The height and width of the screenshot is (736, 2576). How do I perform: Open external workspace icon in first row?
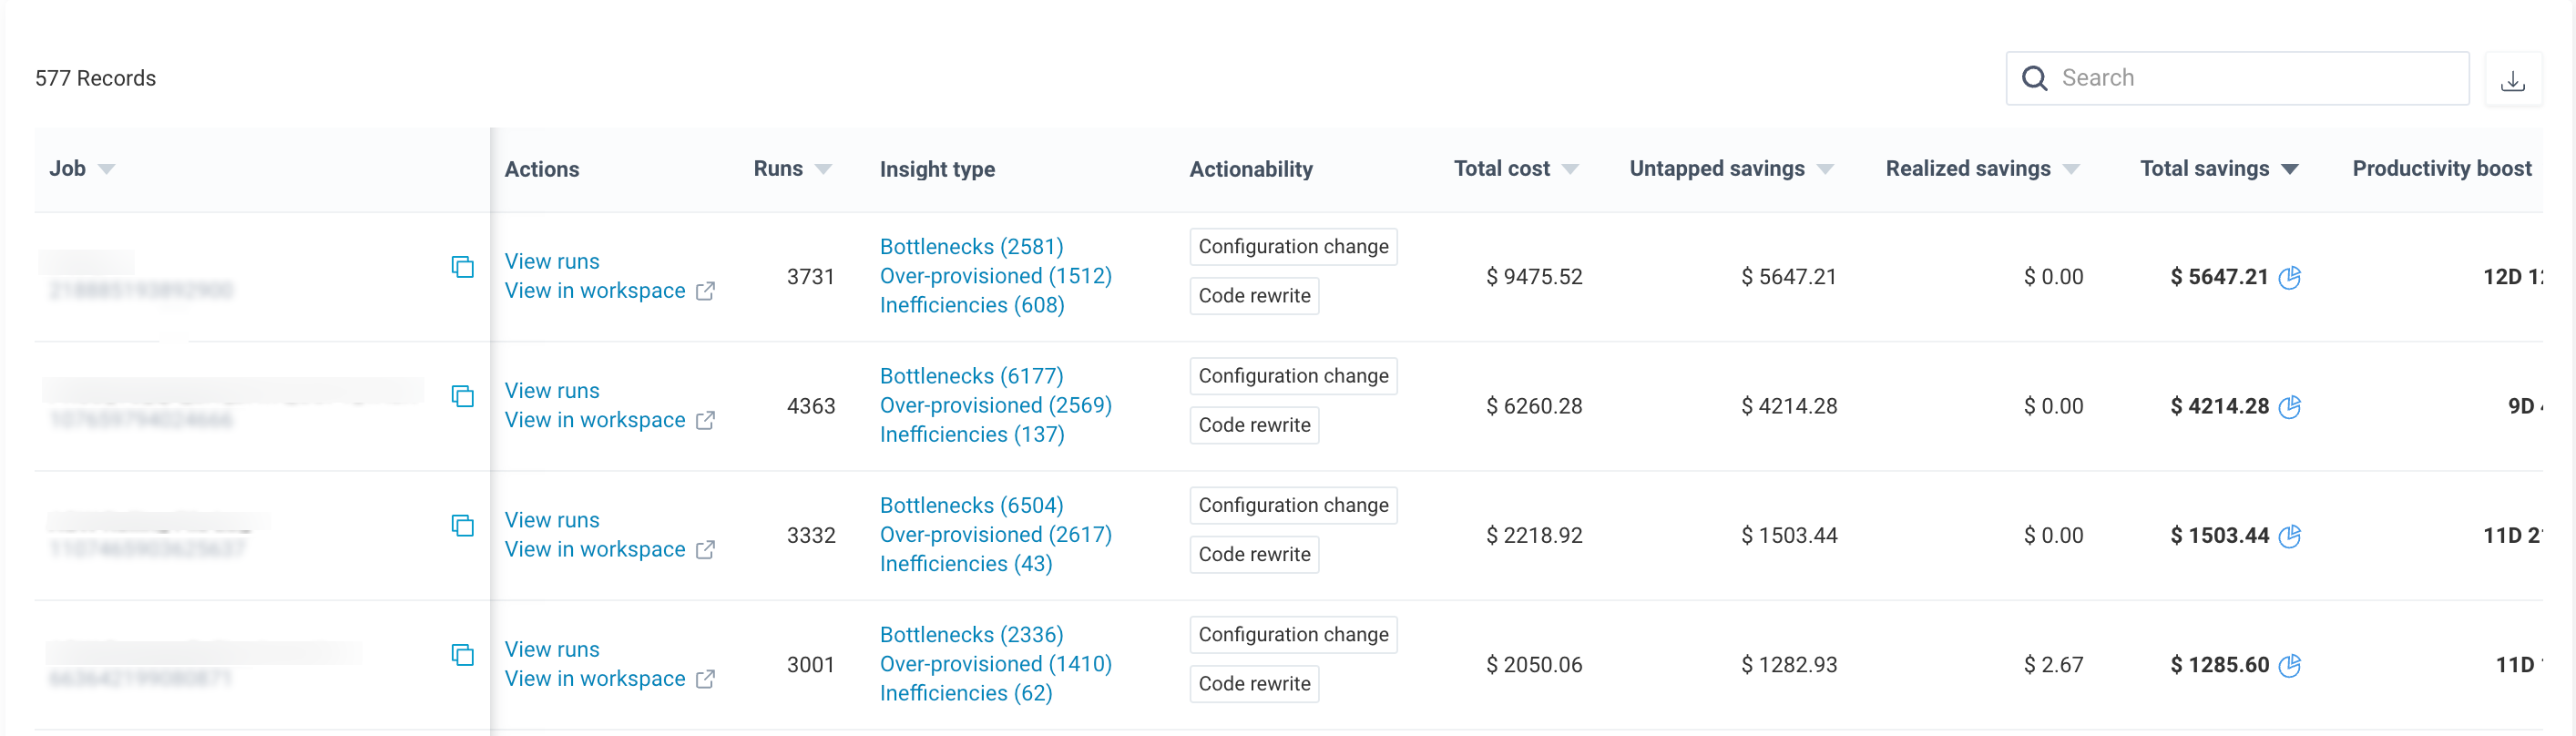705,291
